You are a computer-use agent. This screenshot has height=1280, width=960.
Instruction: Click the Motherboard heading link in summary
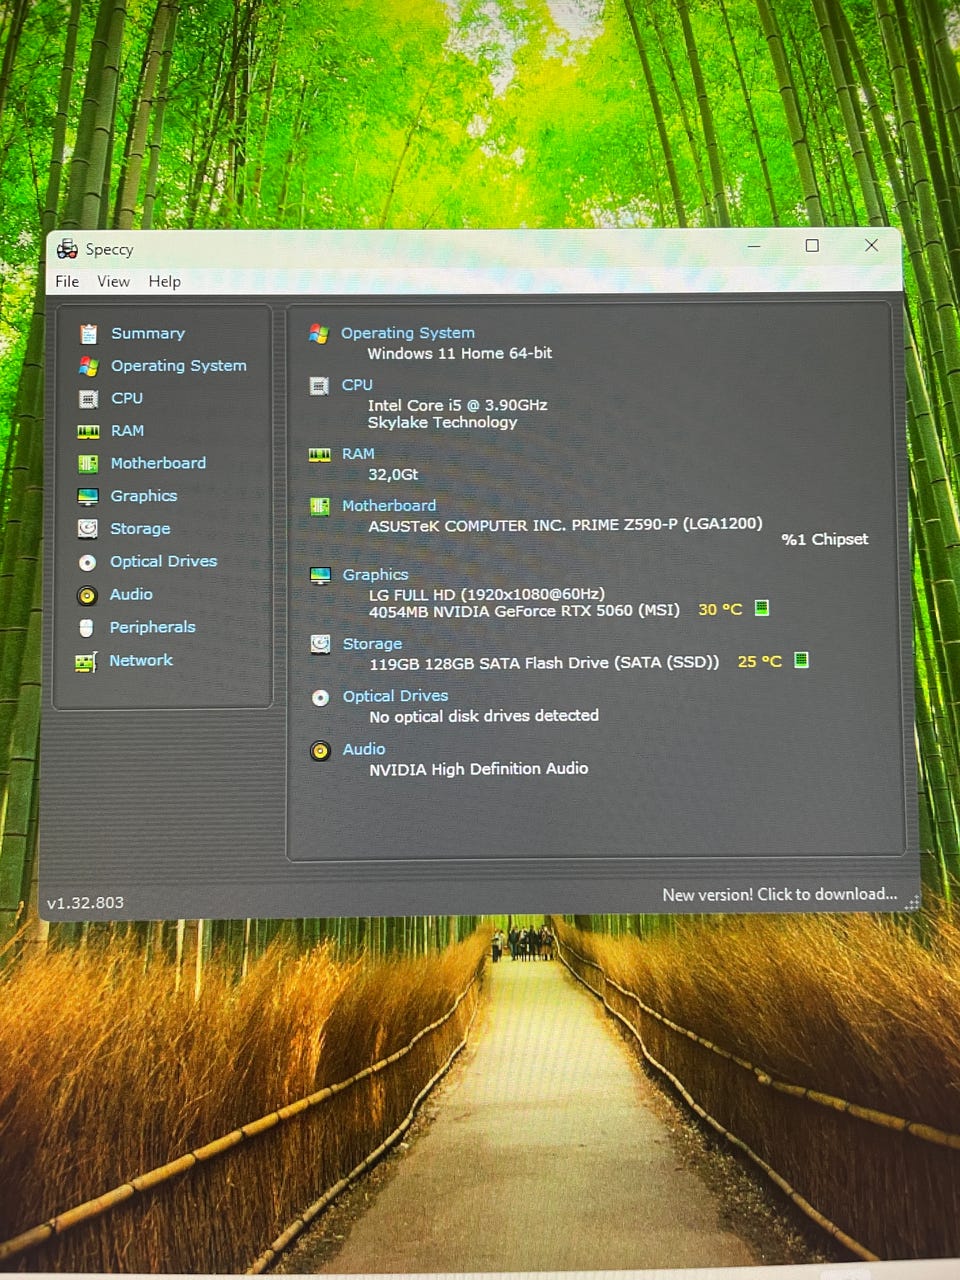pos(389,506)
